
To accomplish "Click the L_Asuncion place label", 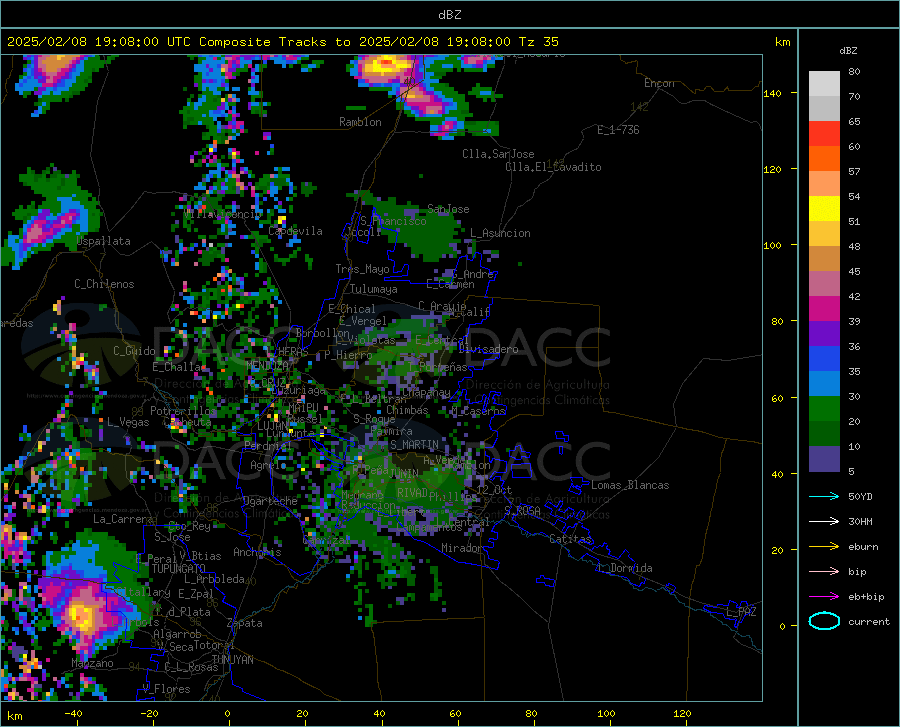I will coord(500,233).
